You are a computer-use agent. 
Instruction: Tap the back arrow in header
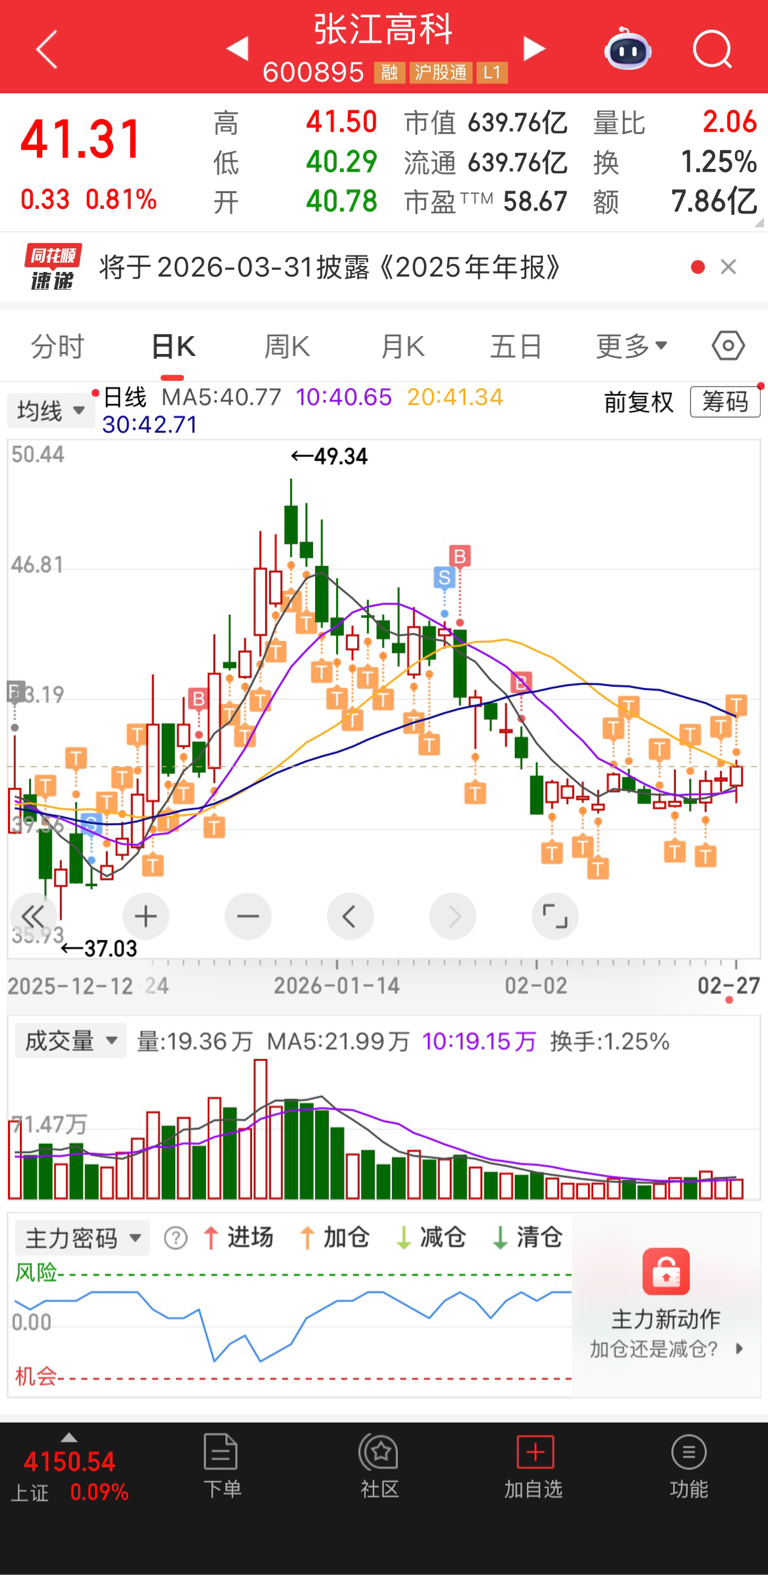click(47, 49)
